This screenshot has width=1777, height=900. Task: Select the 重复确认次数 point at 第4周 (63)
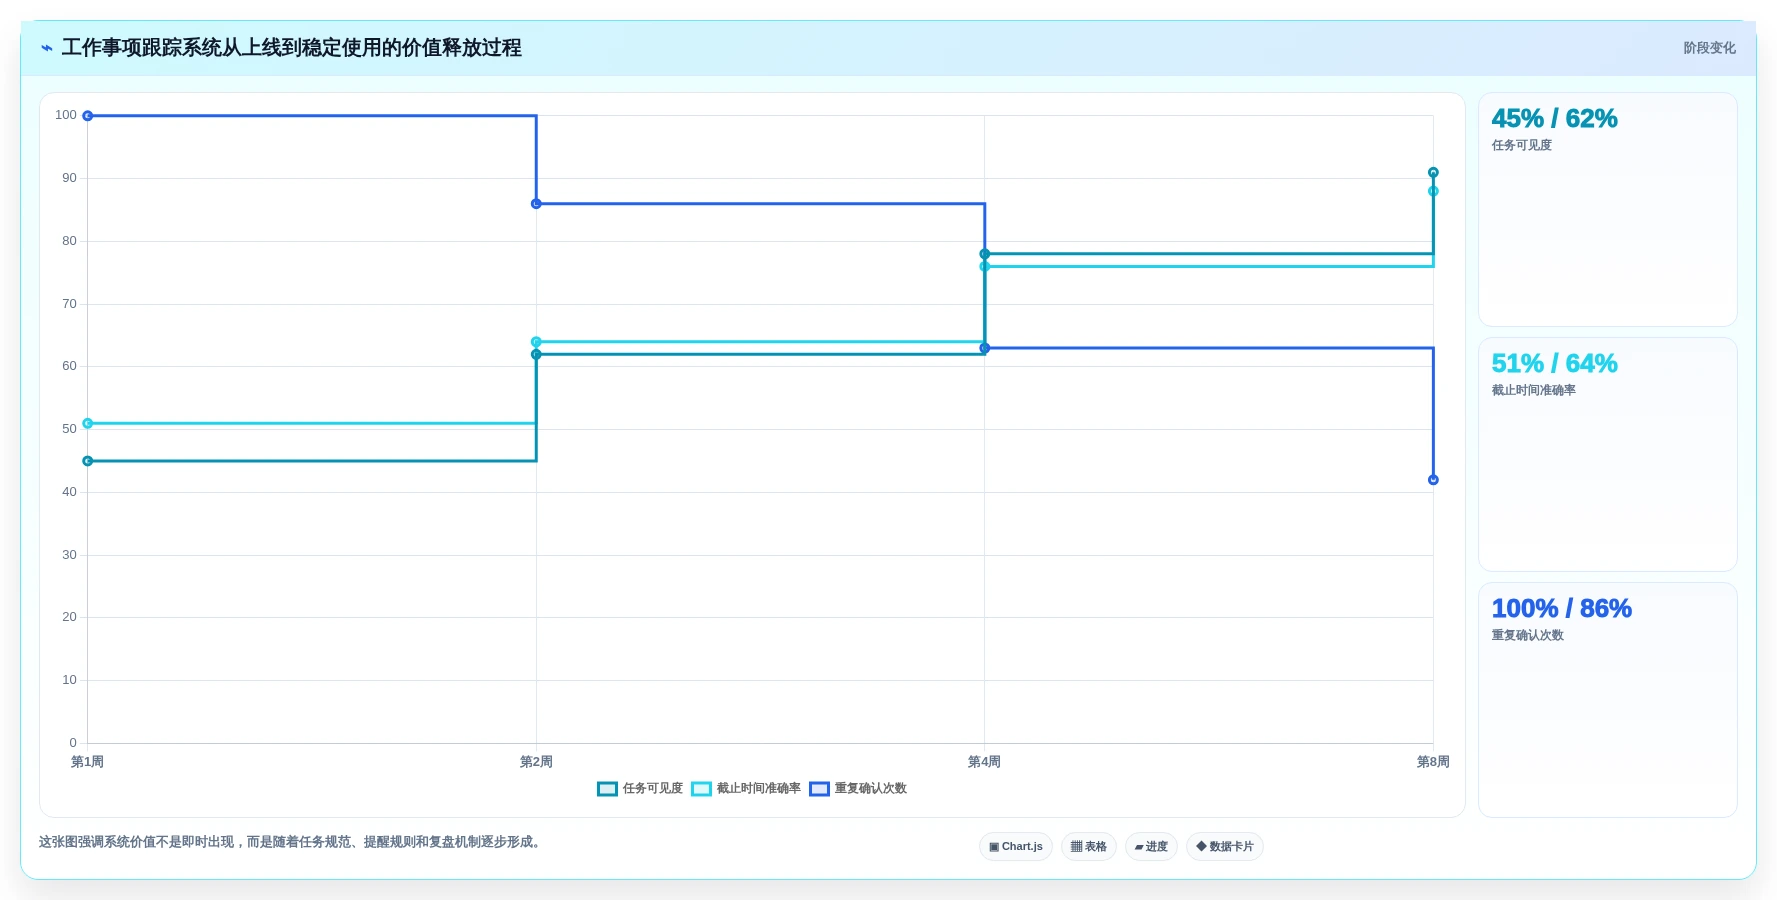coord(985,348)
